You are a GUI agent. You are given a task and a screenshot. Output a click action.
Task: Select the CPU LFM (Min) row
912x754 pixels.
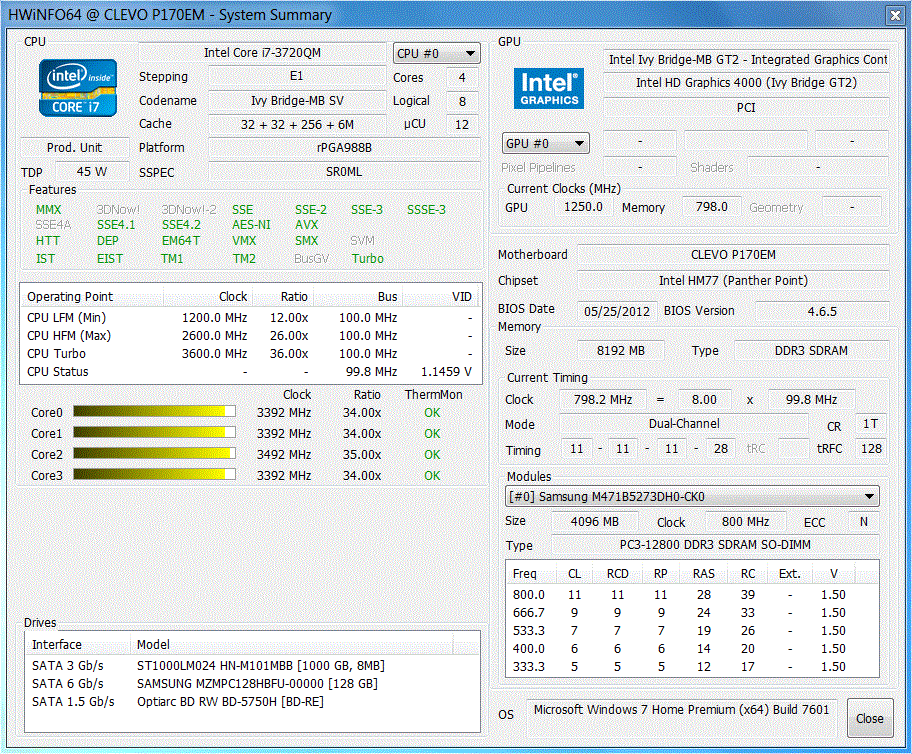click(x=251, y=318)
